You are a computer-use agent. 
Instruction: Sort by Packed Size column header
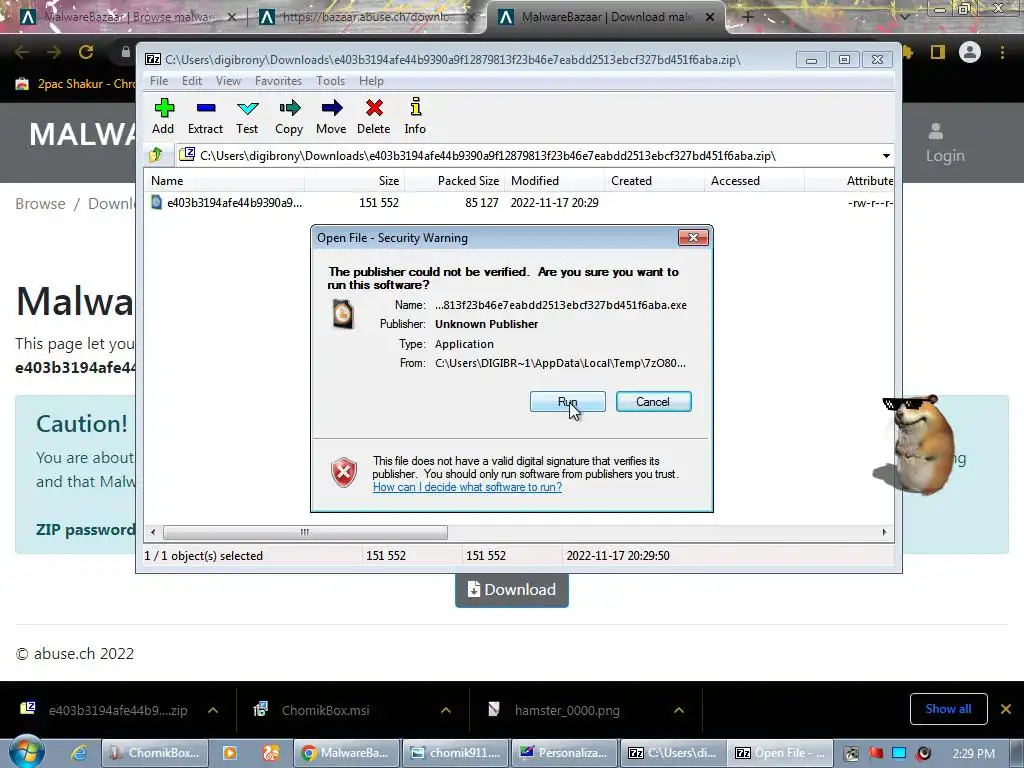[455, 181]
